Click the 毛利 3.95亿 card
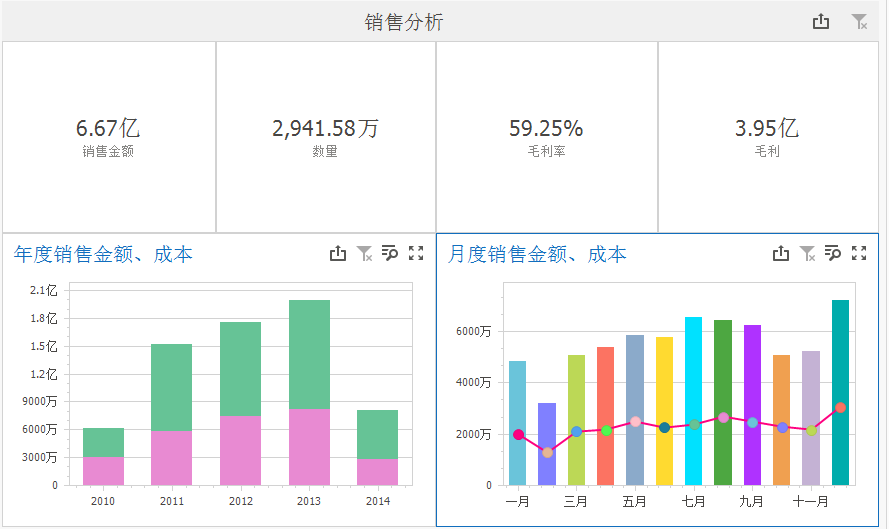Viewport: 889px width, 529px height. click(767, 137)
